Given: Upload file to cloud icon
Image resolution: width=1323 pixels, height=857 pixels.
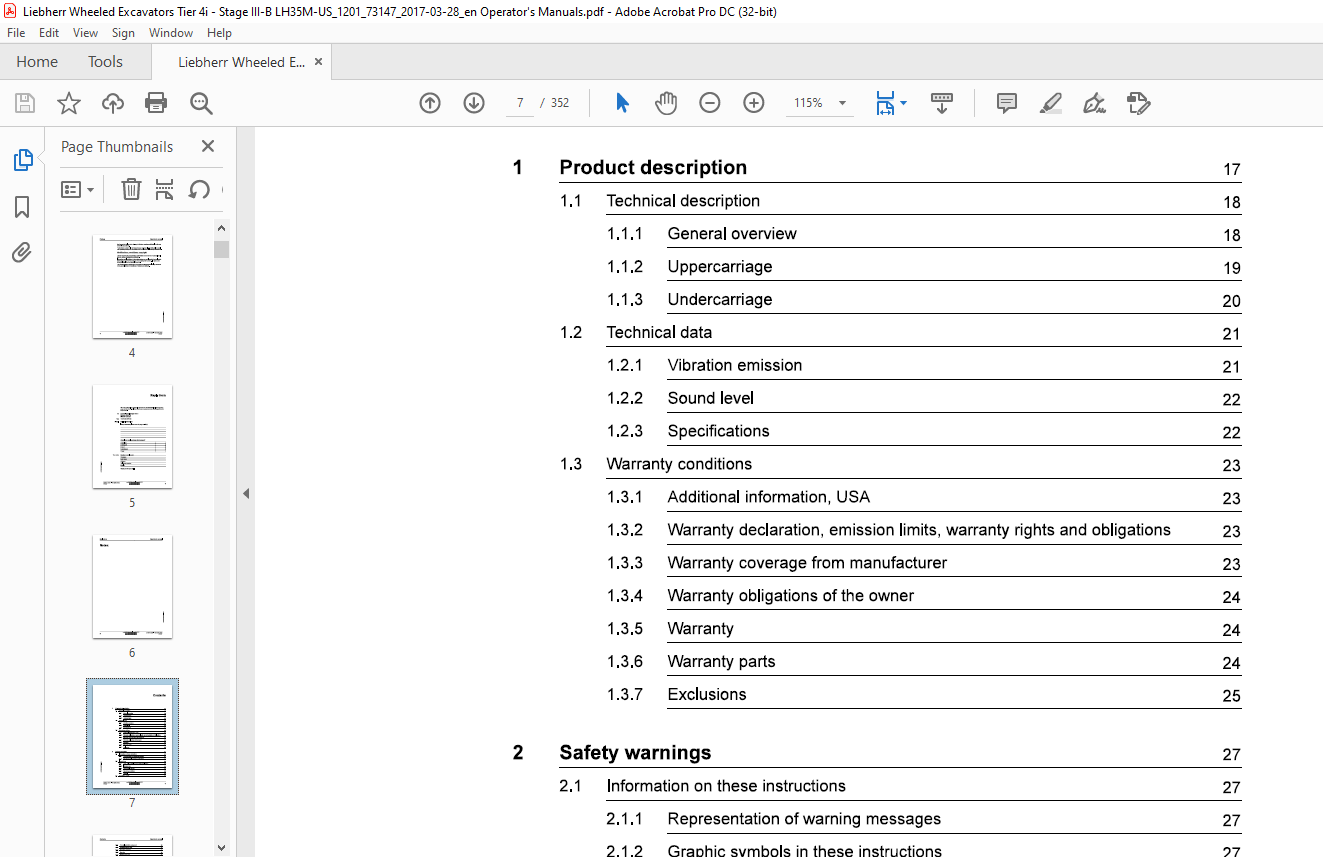Looking at the screenshot, I should [113, 103].
